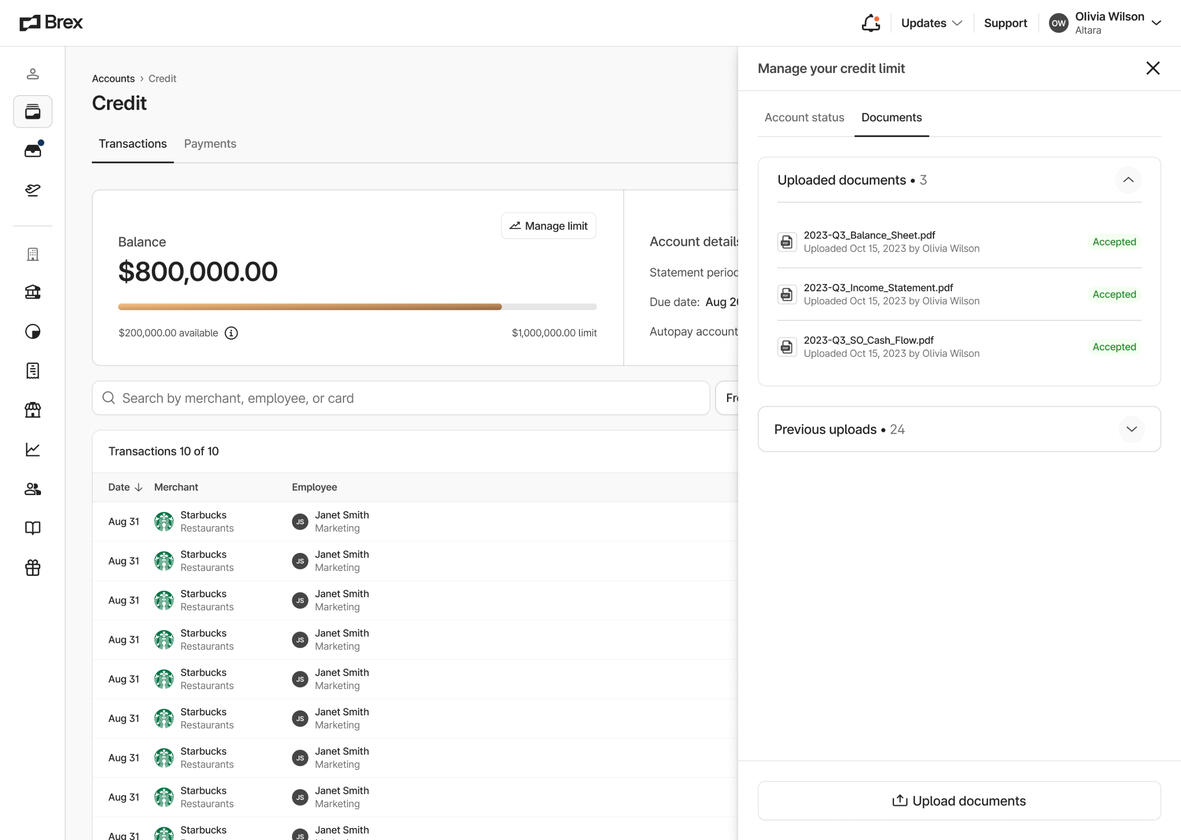
Task: Switch to the Account status tab
Action: [x=804, y=118]
